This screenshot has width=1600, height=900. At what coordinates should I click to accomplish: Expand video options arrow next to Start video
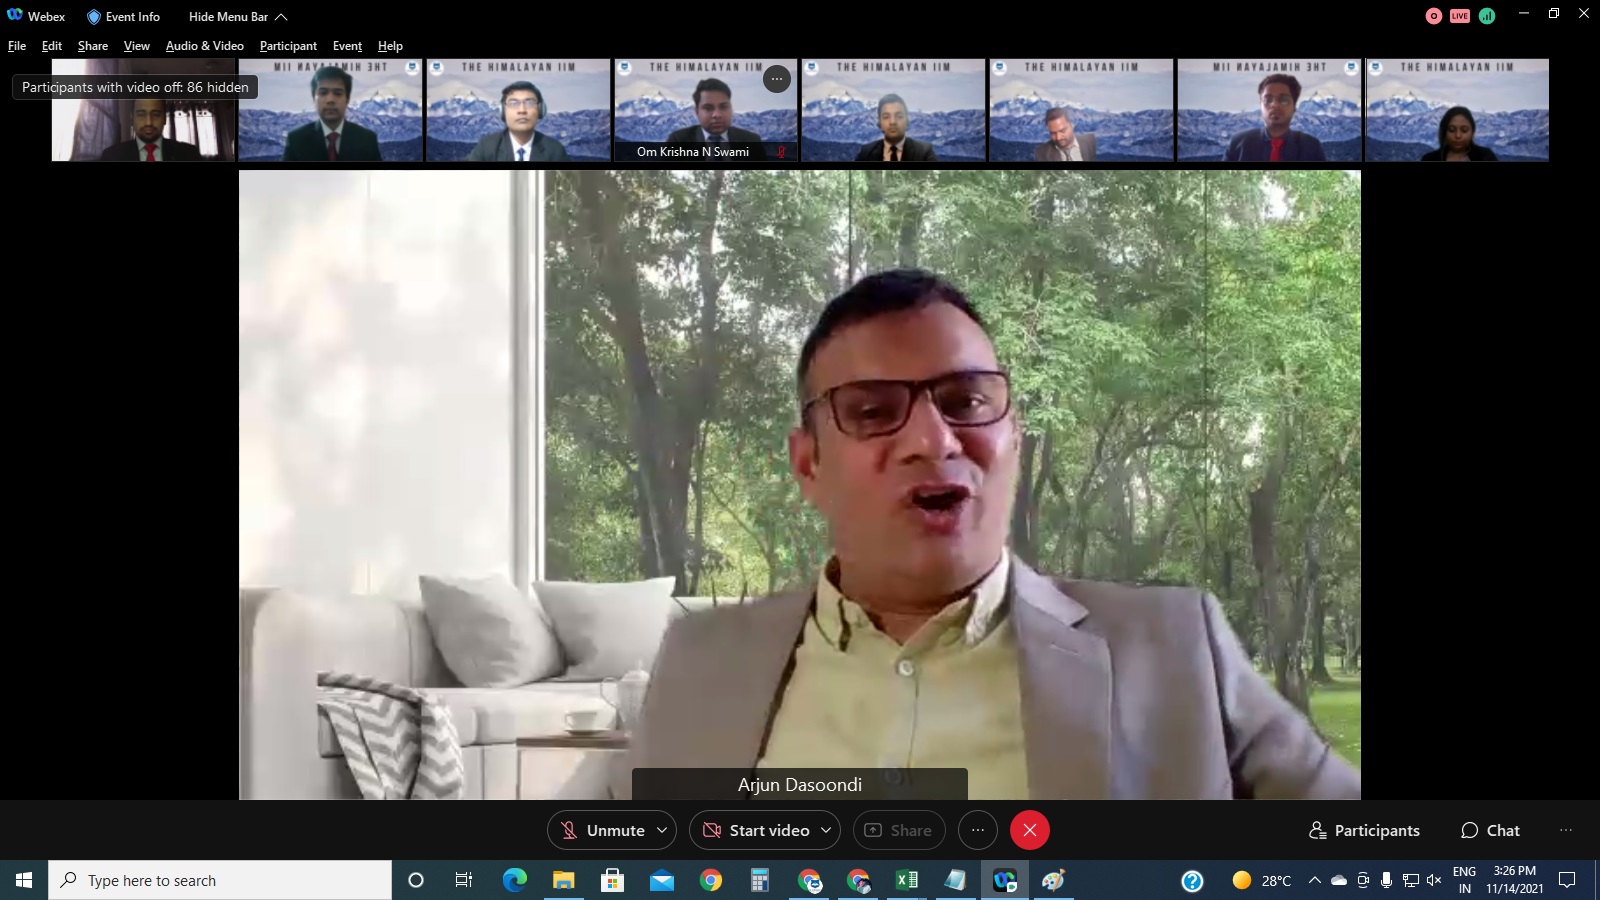(x=826, y=830)
